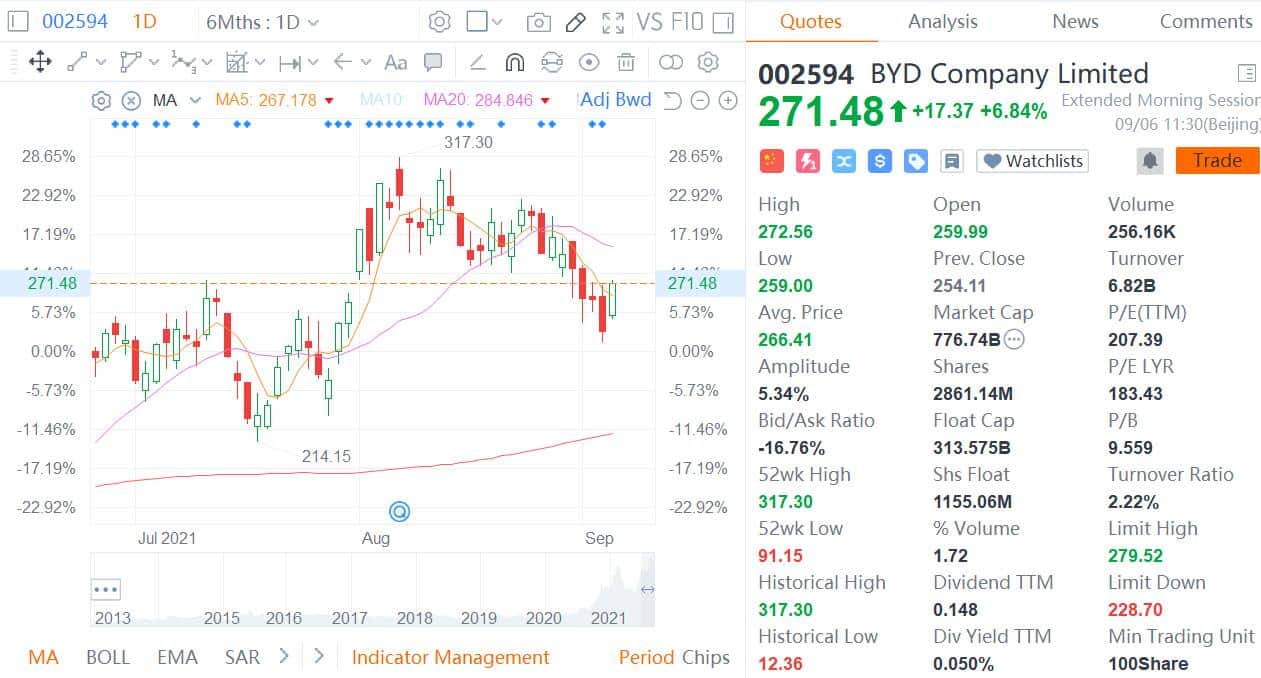
Task: Expand chart to full screen
Action: 613,22
